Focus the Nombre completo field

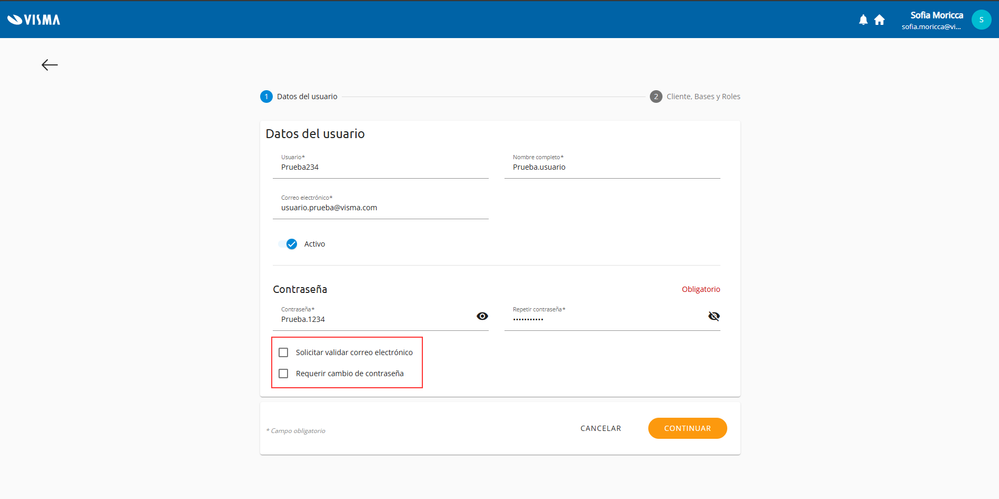[x=611, y=167]
